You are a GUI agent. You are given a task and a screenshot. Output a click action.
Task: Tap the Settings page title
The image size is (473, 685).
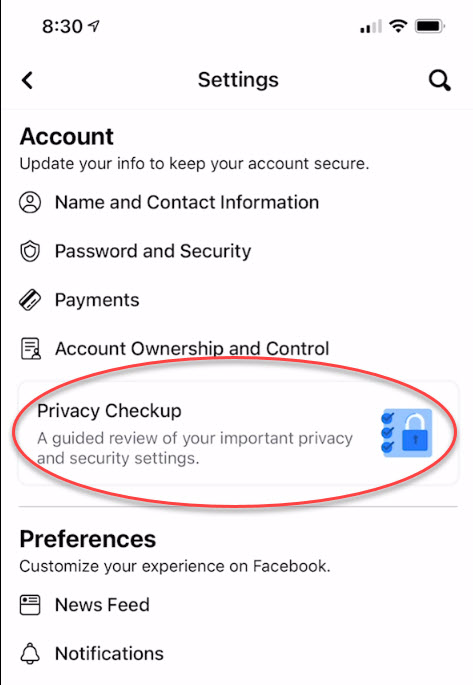pos(238,80)
